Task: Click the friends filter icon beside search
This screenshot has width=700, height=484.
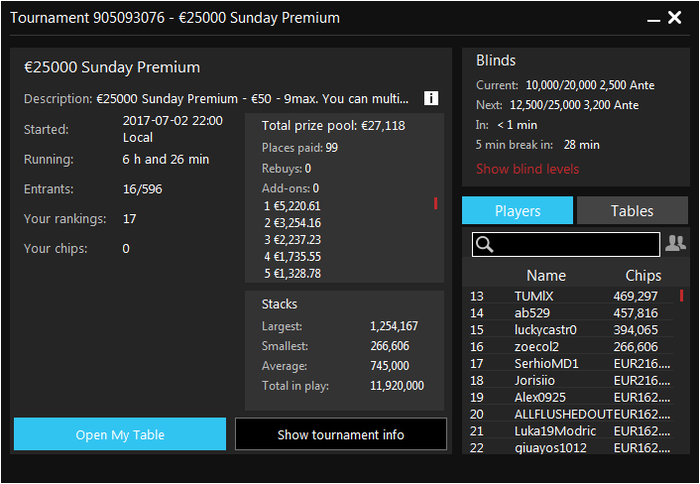Action: [675, 244]
